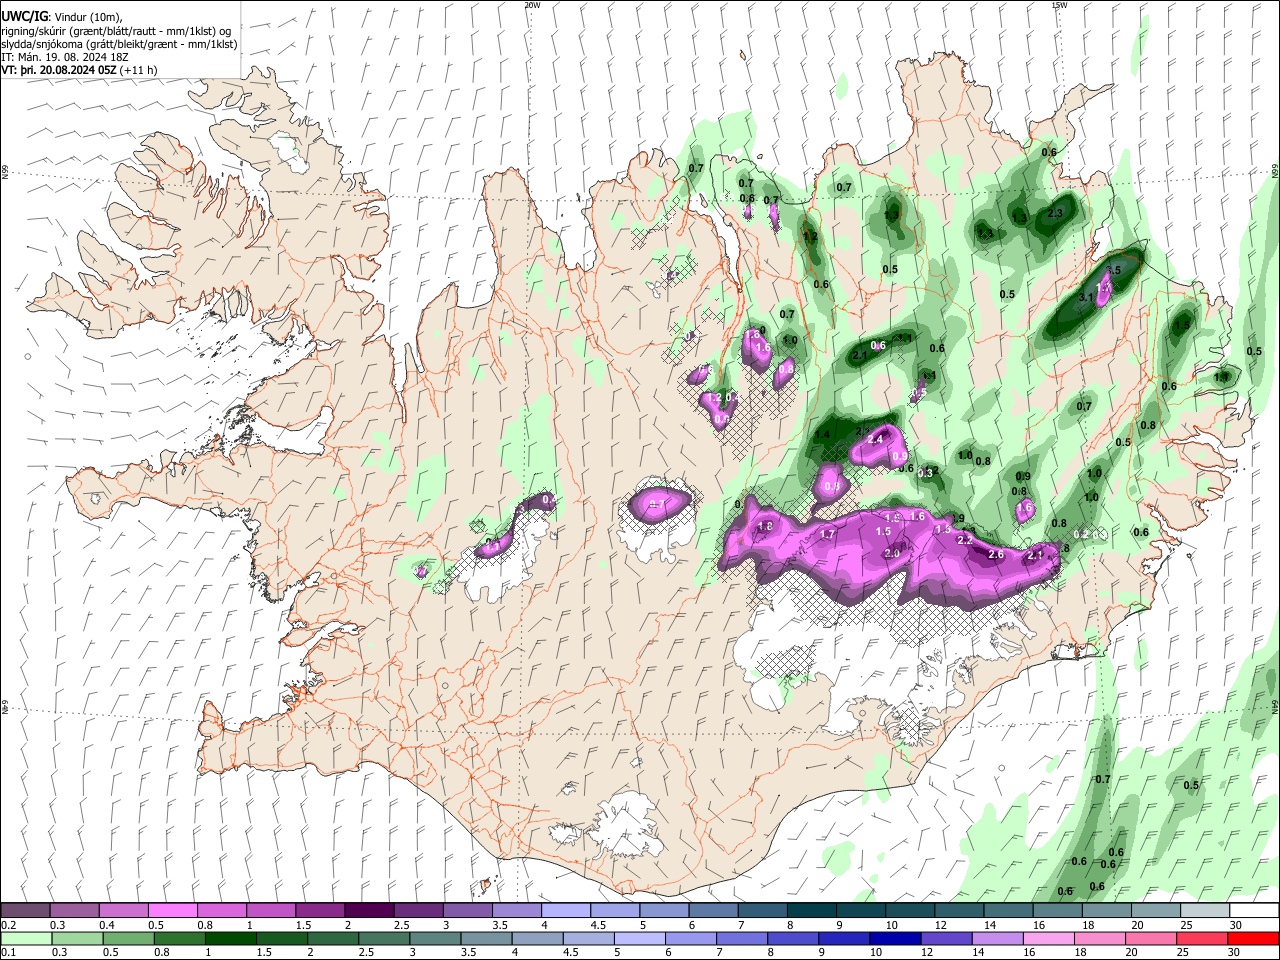Select the 'IT: Mán. 19. 08. 2024 18Z' line

pyautogui.click(x=63, y=57)
